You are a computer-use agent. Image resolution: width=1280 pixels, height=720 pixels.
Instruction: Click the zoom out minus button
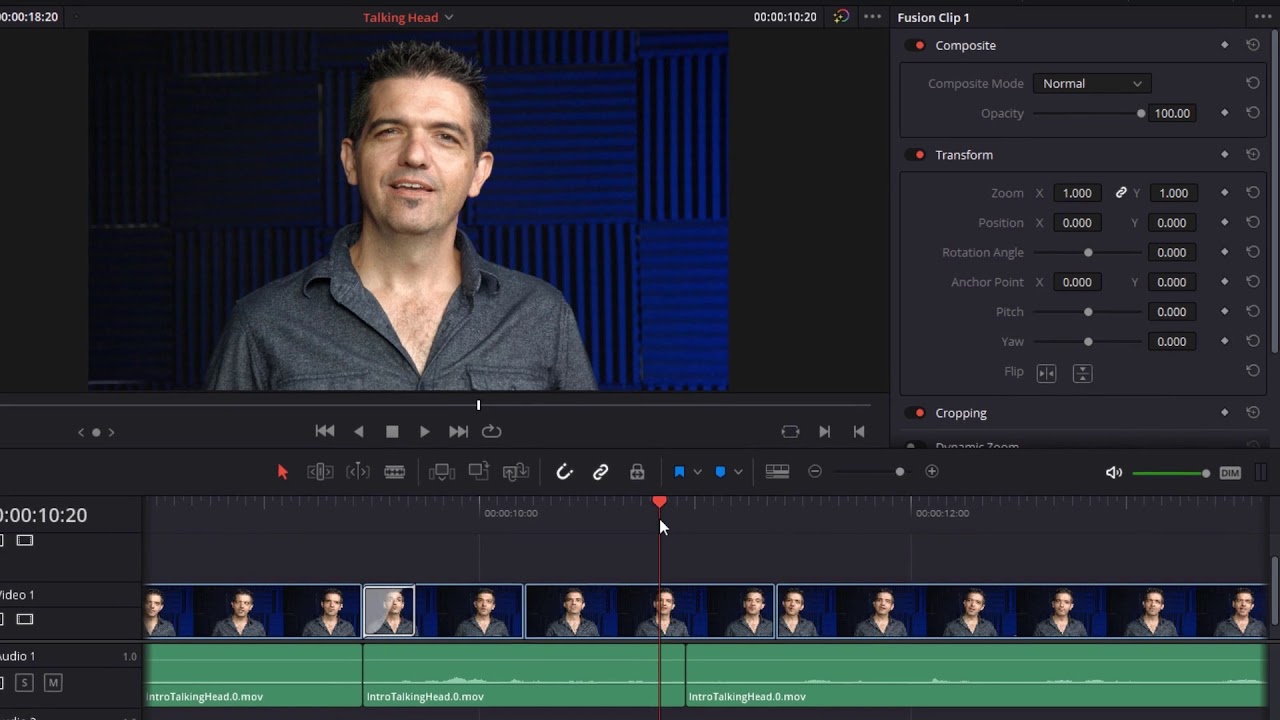tap(815, 472)
